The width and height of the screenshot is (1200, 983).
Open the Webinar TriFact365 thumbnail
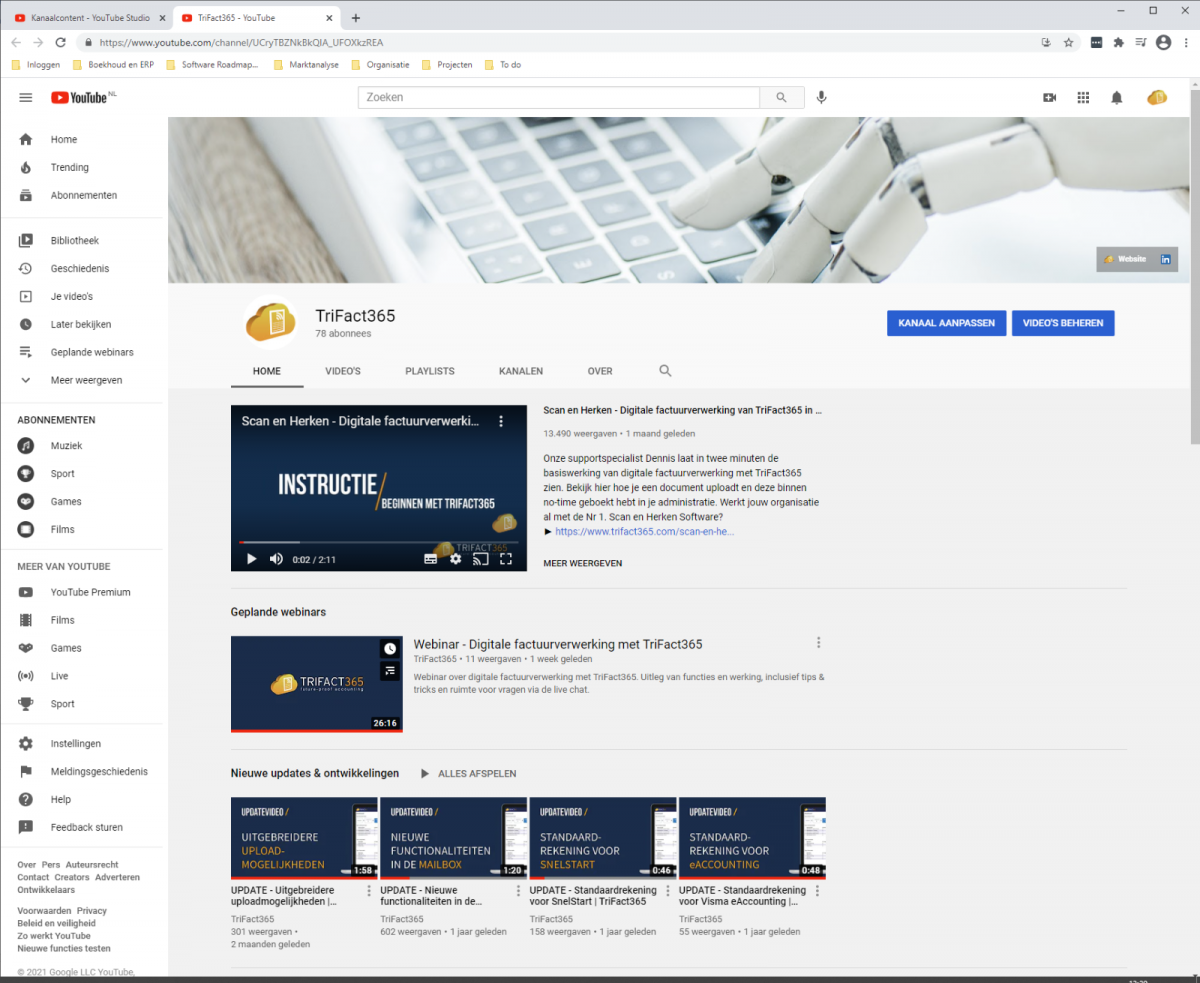[x=316, y=684]
